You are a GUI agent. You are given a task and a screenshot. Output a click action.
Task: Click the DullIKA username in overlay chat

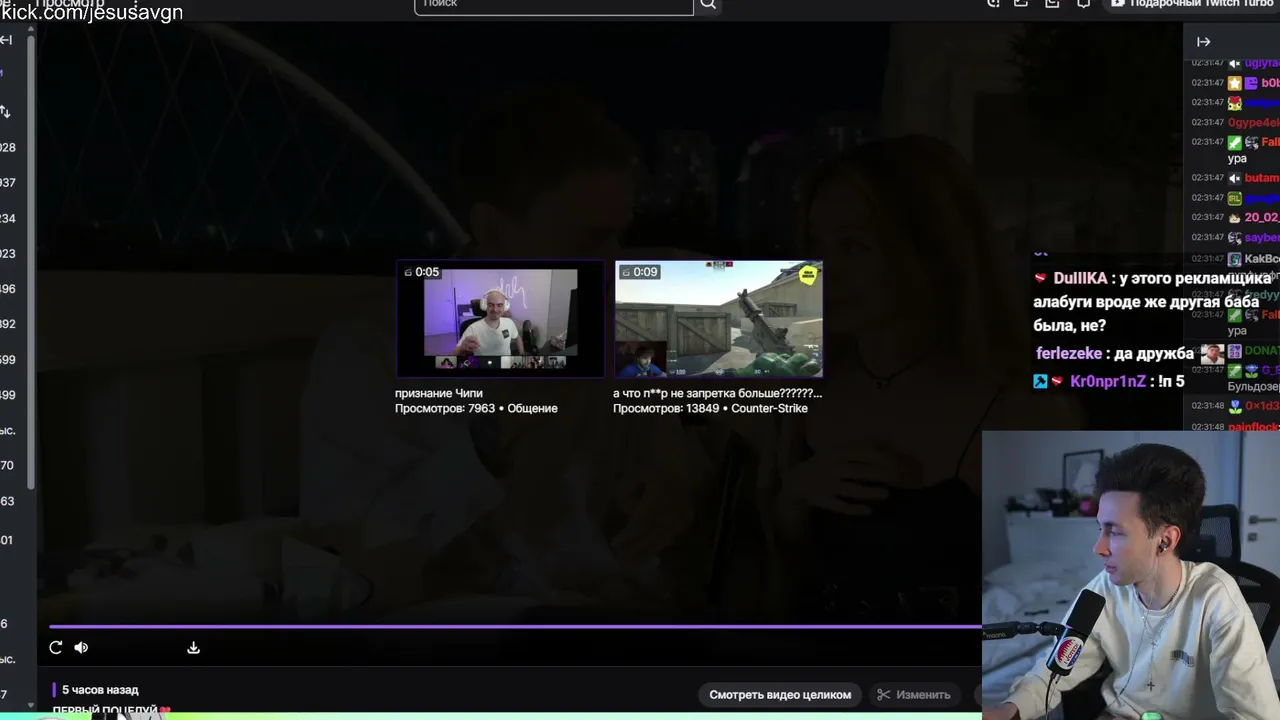click(1080, 279)
